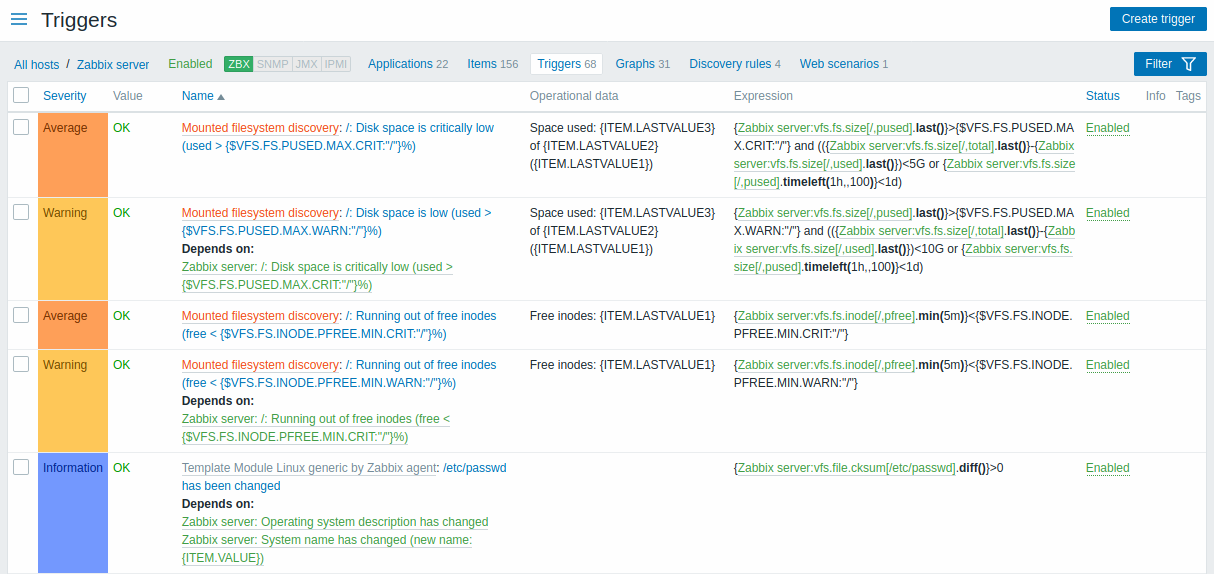Click the filter funnel icon
Viewport: 1214px width, 574px height.
click(x=1188, y=64)
